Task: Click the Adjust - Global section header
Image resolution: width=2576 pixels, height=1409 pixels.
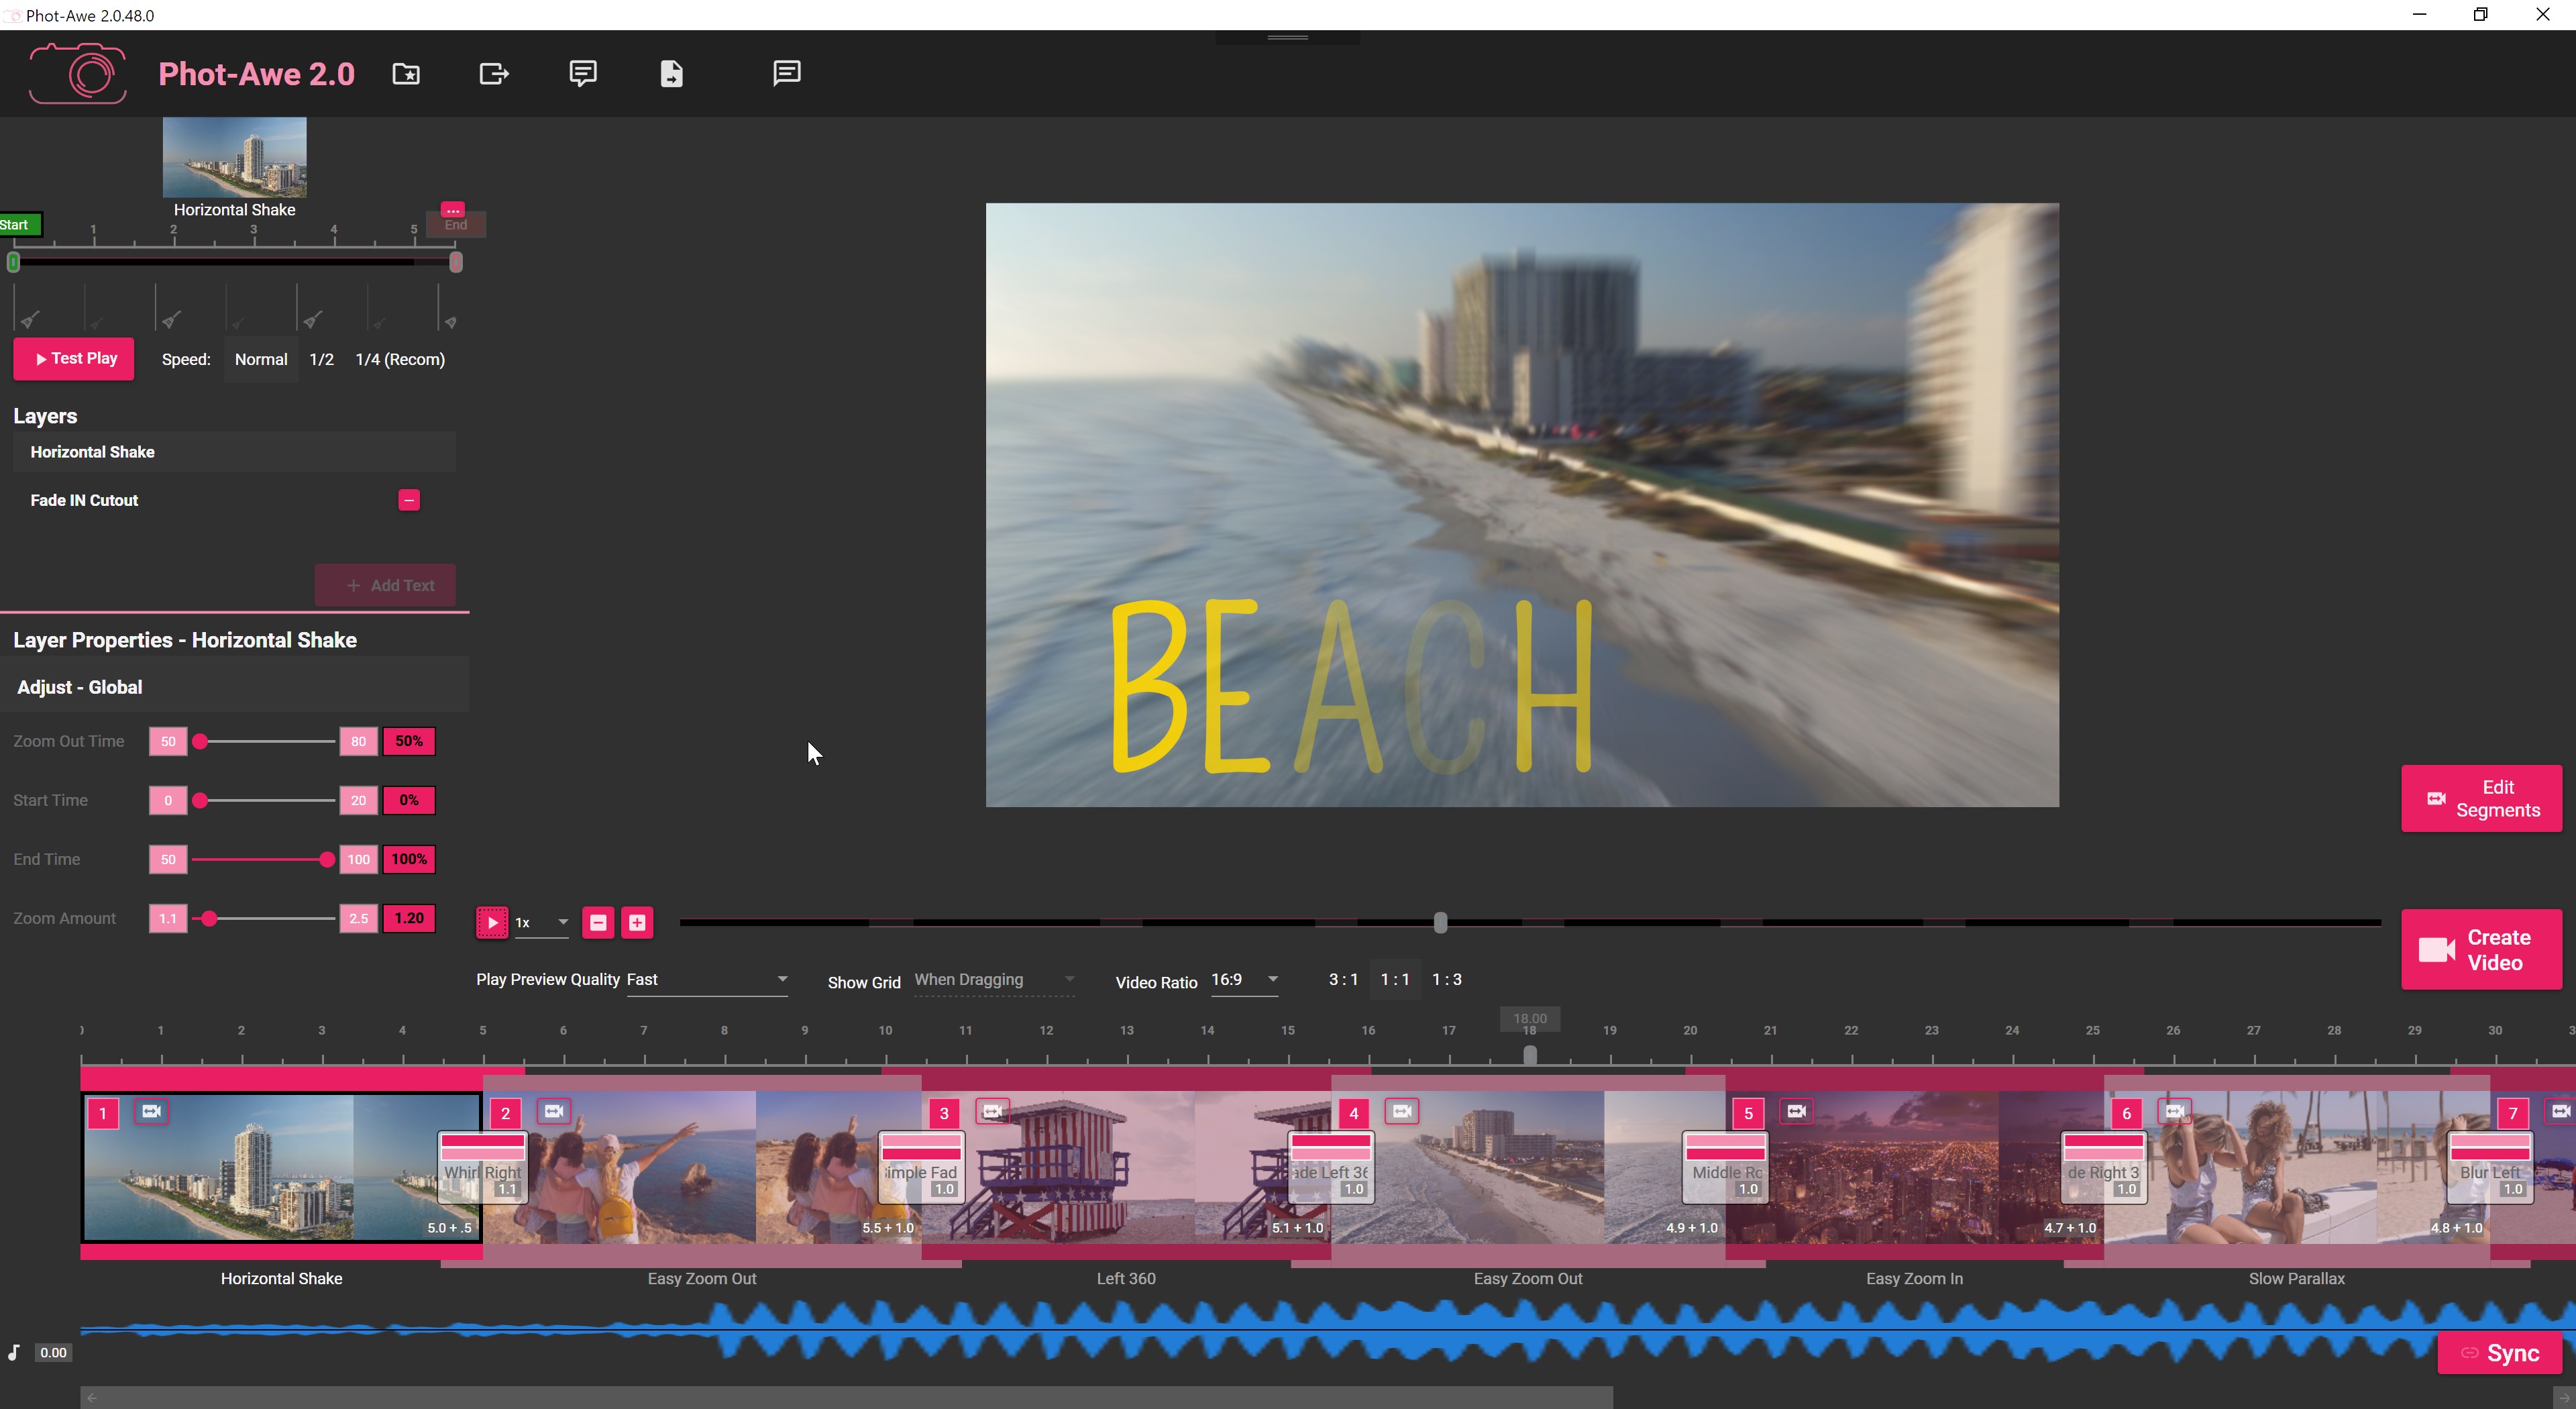Action: tap(234, 687)
